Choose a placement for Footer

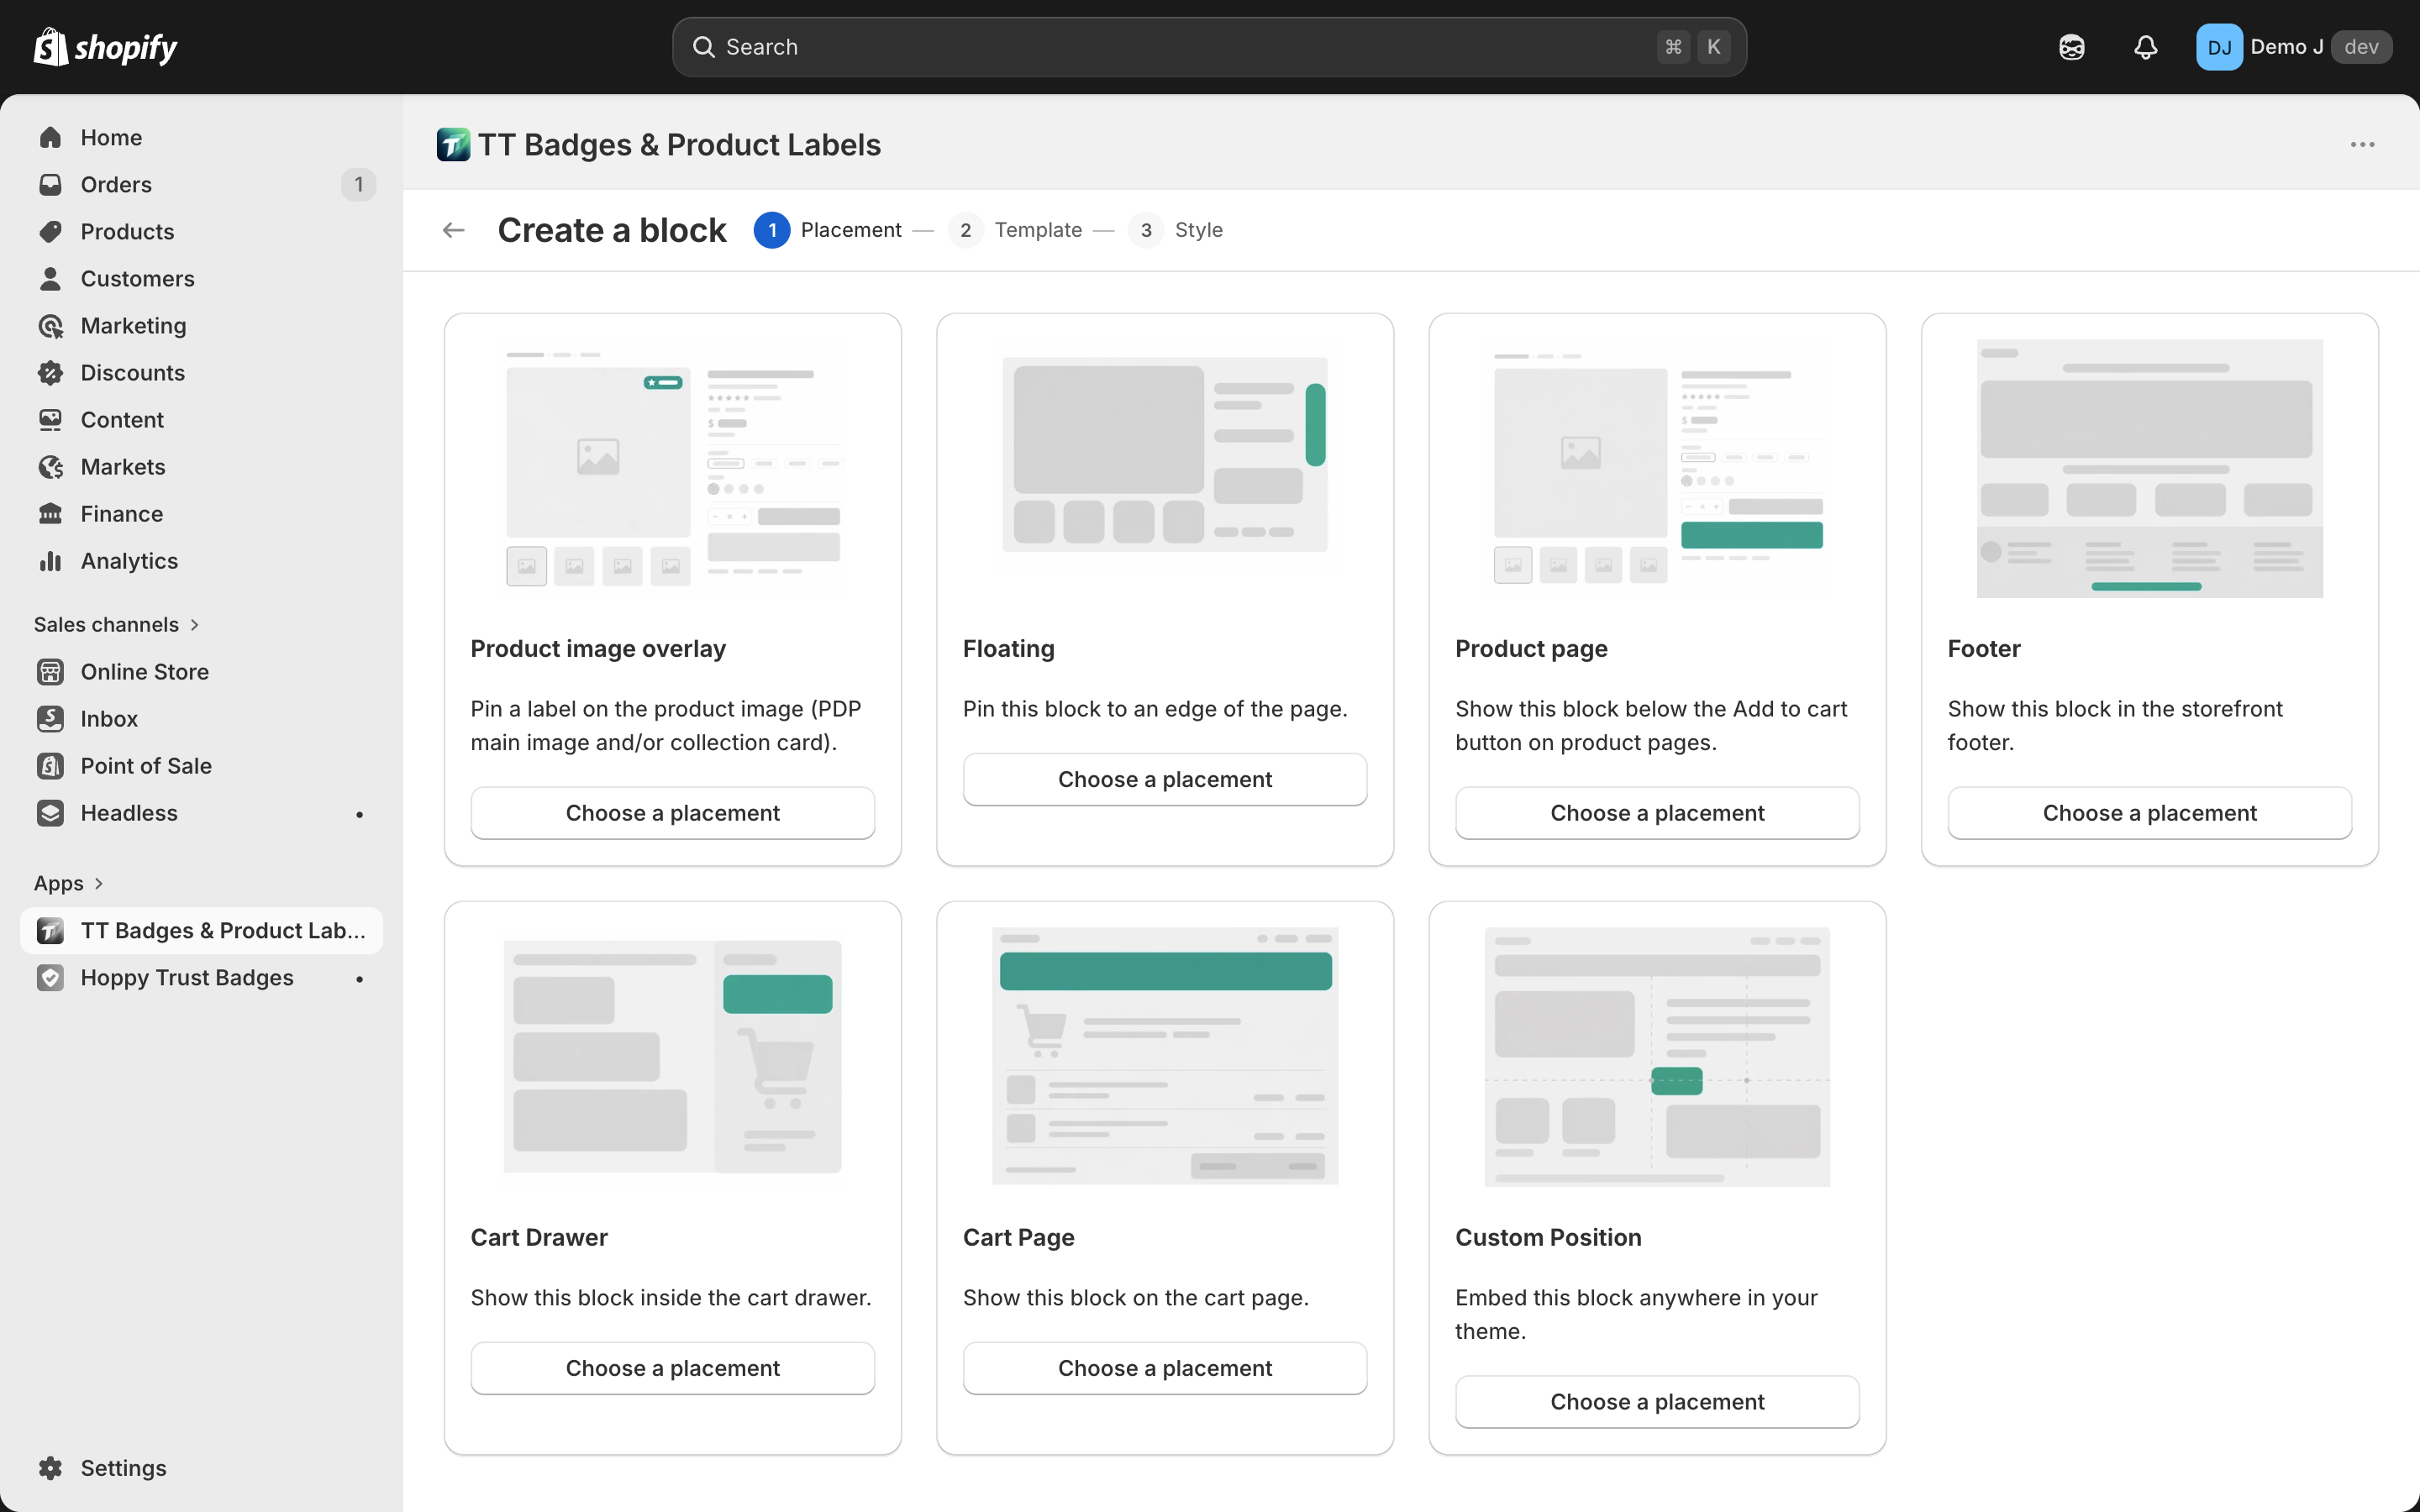[x=2150, y=813]
